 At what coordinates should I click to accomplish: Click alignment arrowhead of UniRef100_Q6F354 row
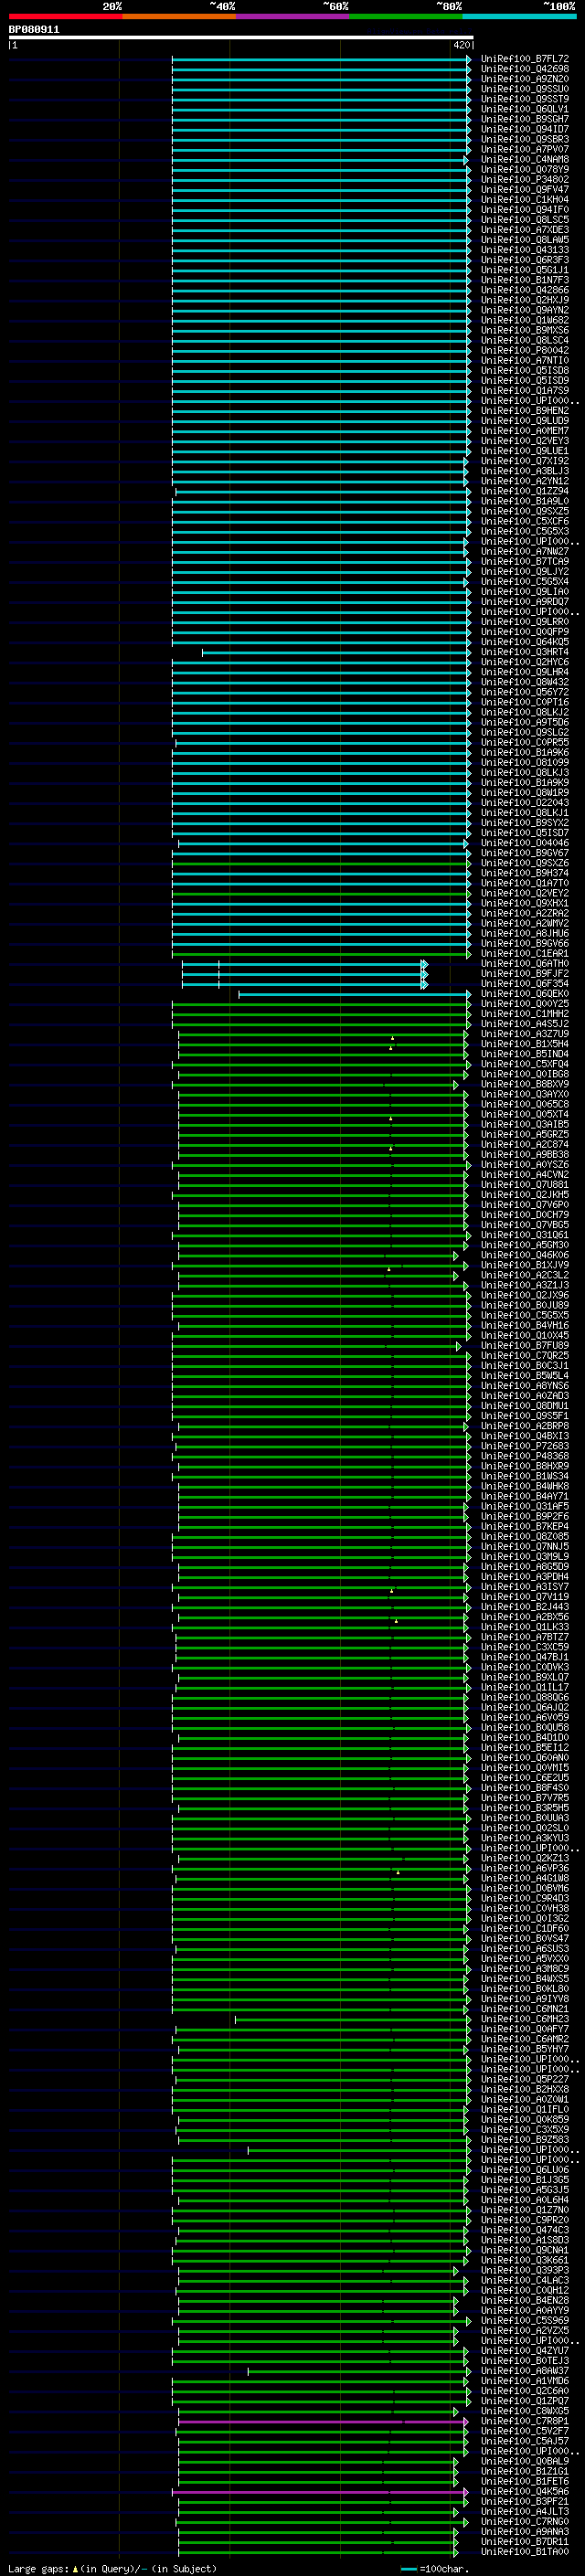click(425, 985)
